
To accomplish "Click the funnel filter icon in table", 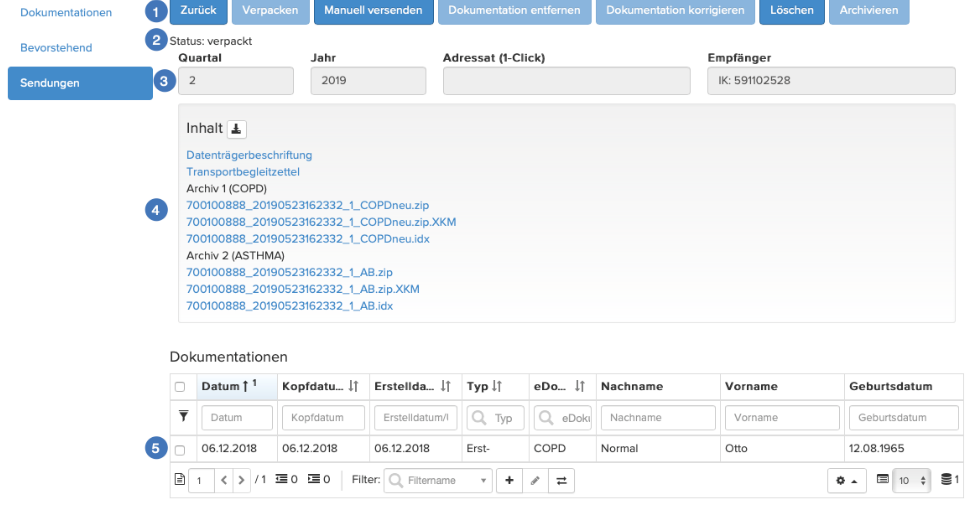I will 183,416.
